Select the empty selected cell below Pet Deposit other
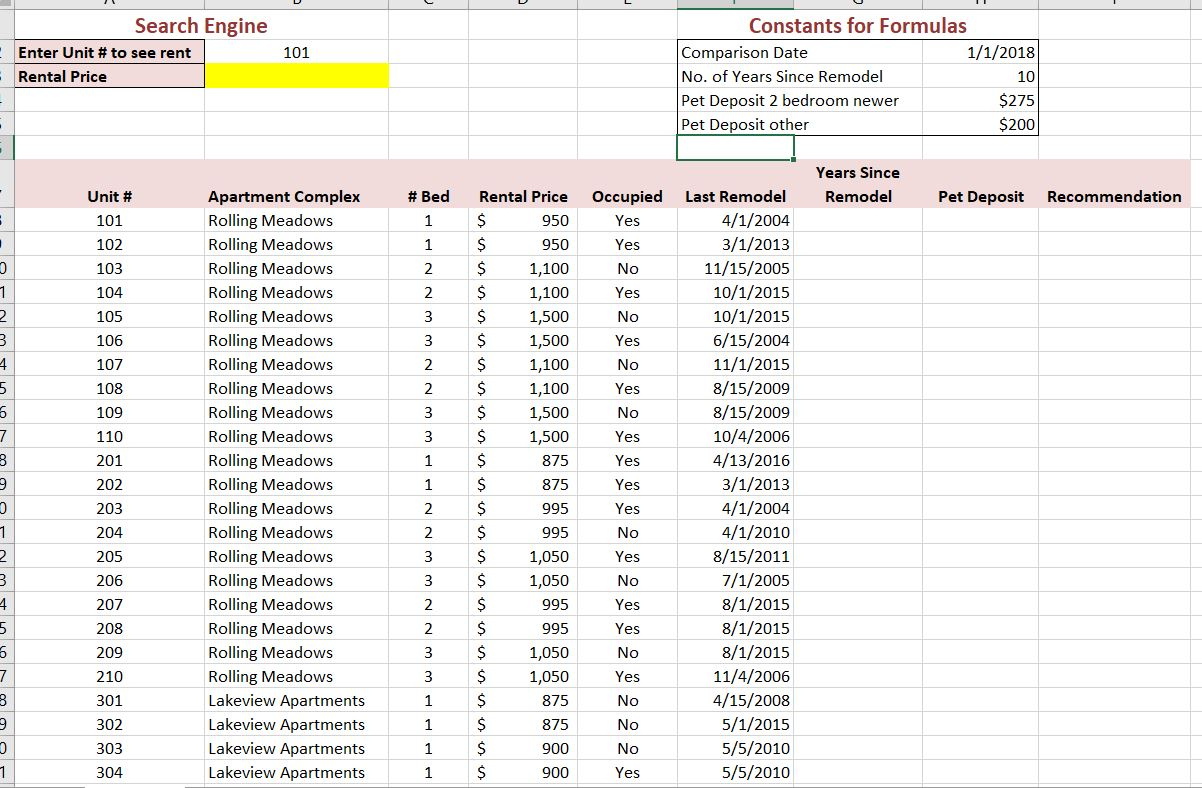This screenshot has height=788, width=1202. [735, 148]
